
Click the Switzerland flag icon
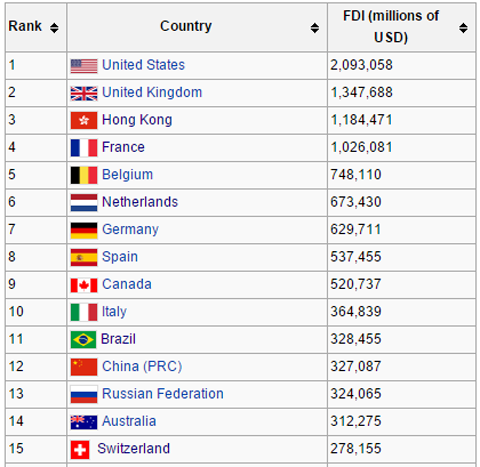[80, 449]
